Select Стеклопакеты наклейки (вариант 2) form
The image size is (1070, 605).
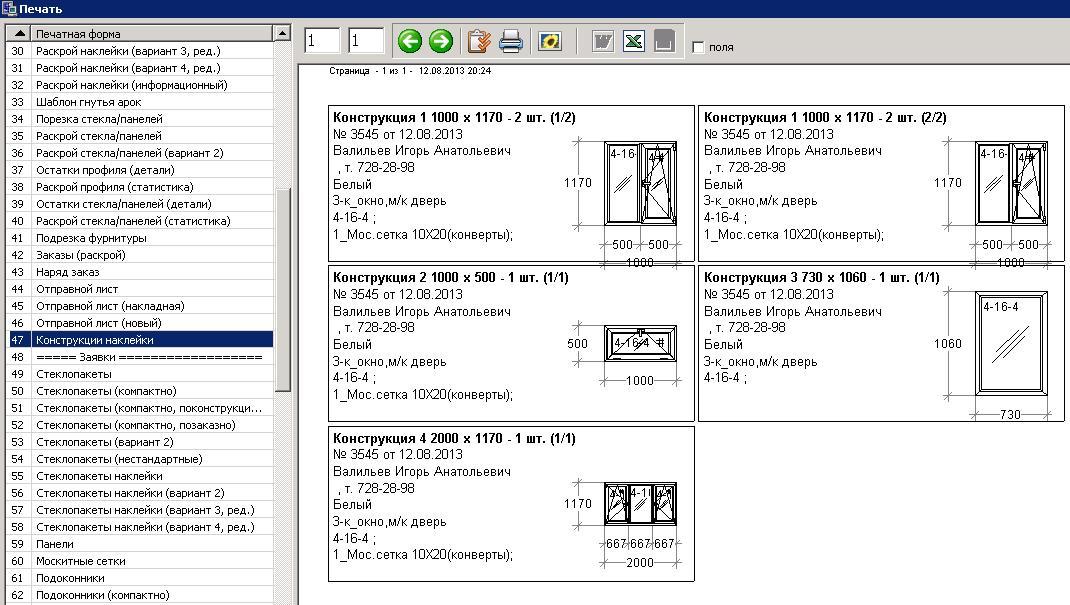click(140, 493)
